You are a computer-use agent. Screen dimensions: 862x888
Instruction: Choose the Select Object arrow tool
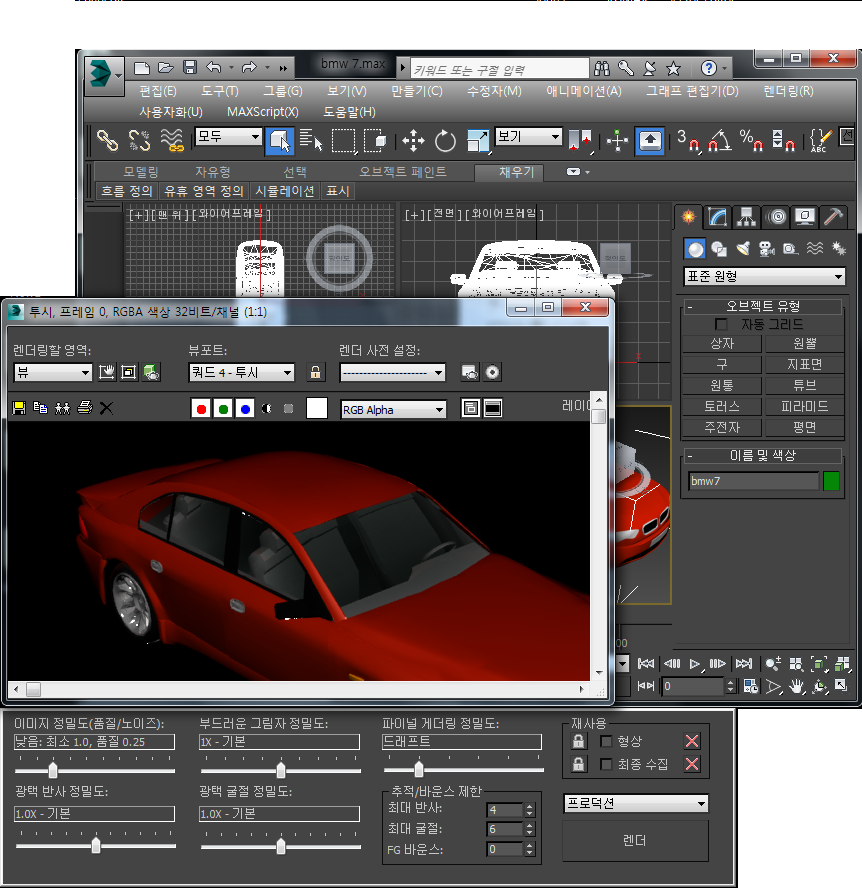point(280,140)
